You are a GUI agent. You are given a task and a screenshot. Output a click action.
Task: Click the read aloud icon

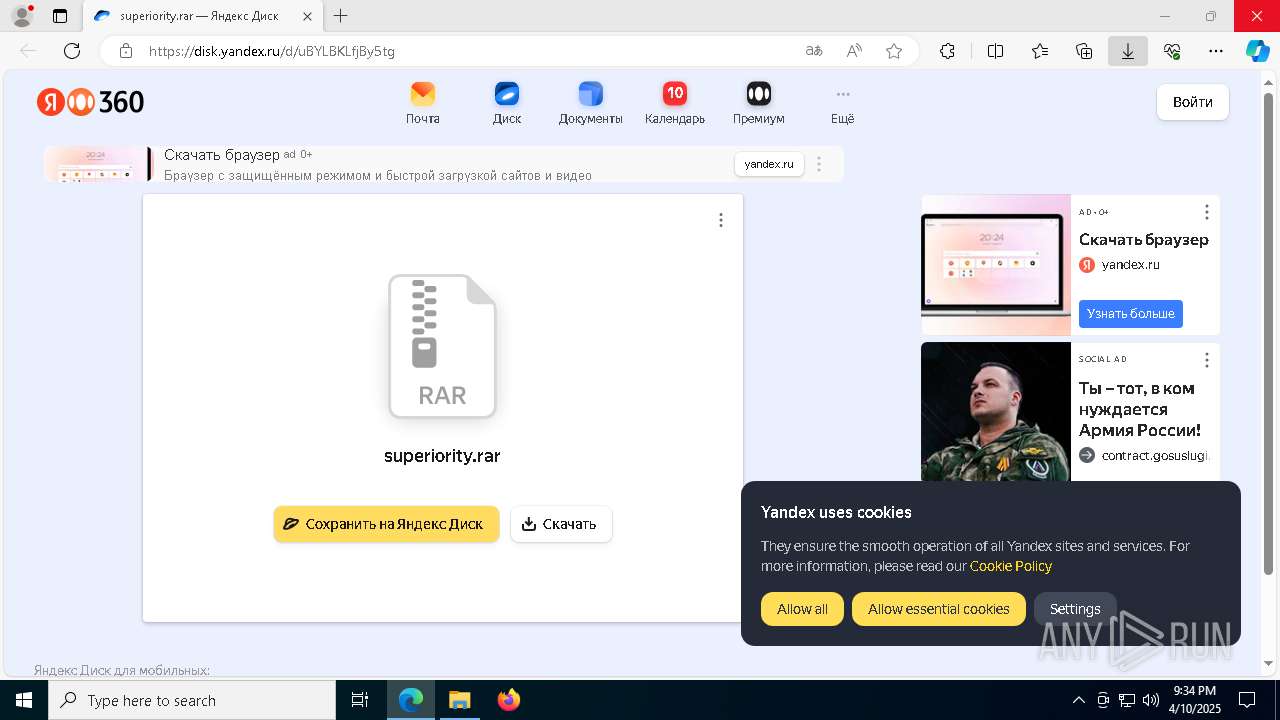[x=854, y=51]
